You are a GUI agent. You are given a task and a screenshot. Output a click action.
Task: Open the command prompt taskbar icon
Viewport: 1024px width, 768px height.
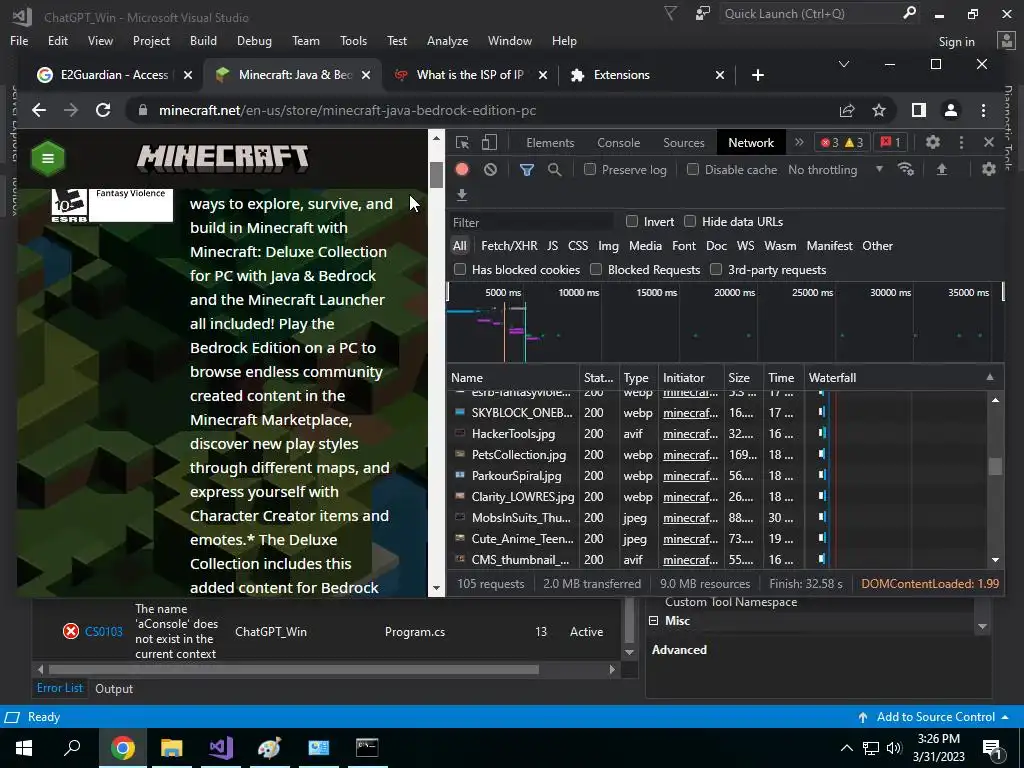coord(367,748)
